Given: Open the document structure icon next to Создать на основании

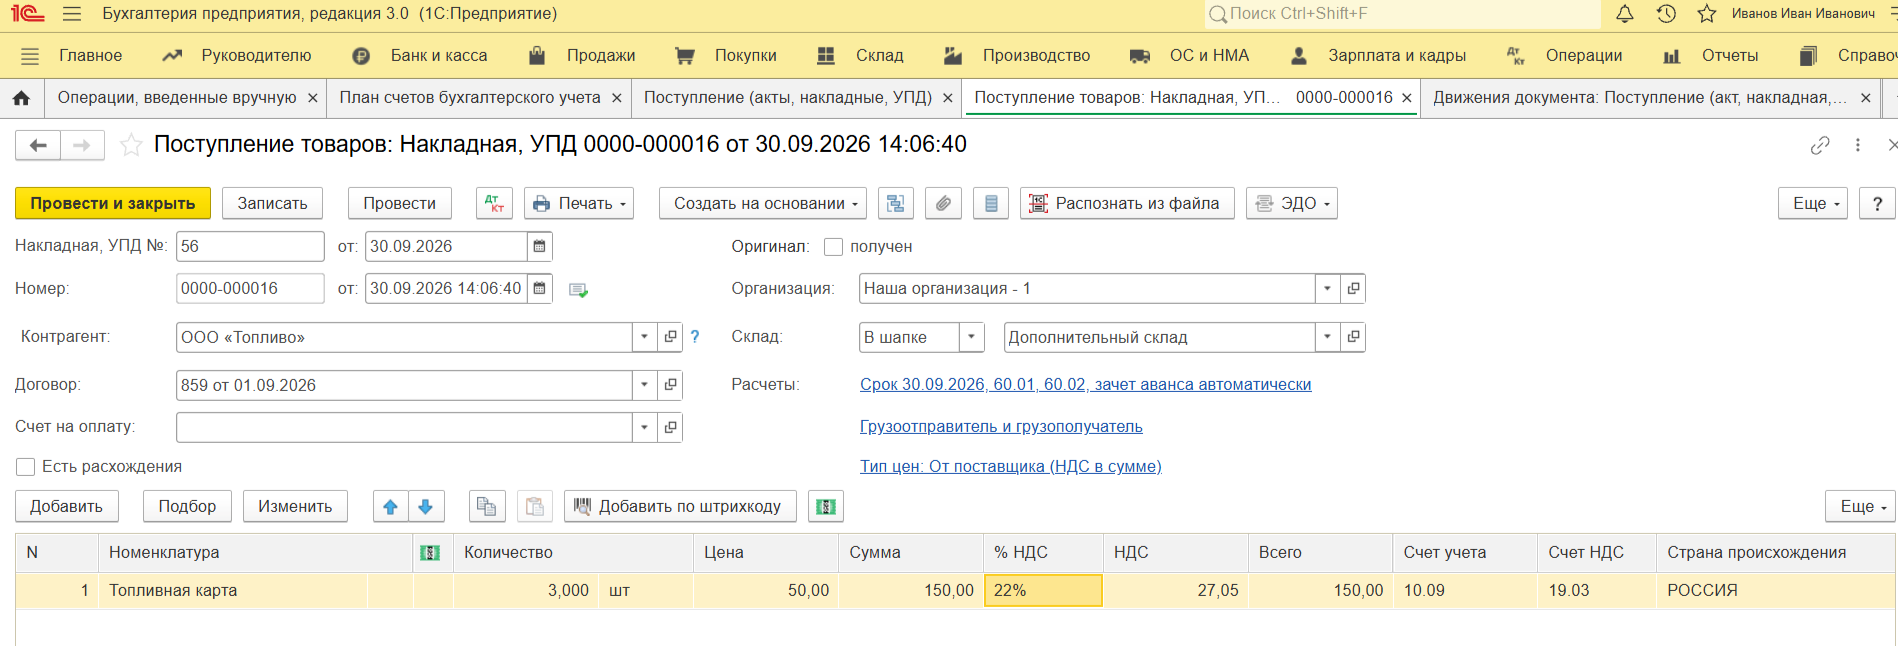Looking at the screenshot, I should [x=895, y=203].
